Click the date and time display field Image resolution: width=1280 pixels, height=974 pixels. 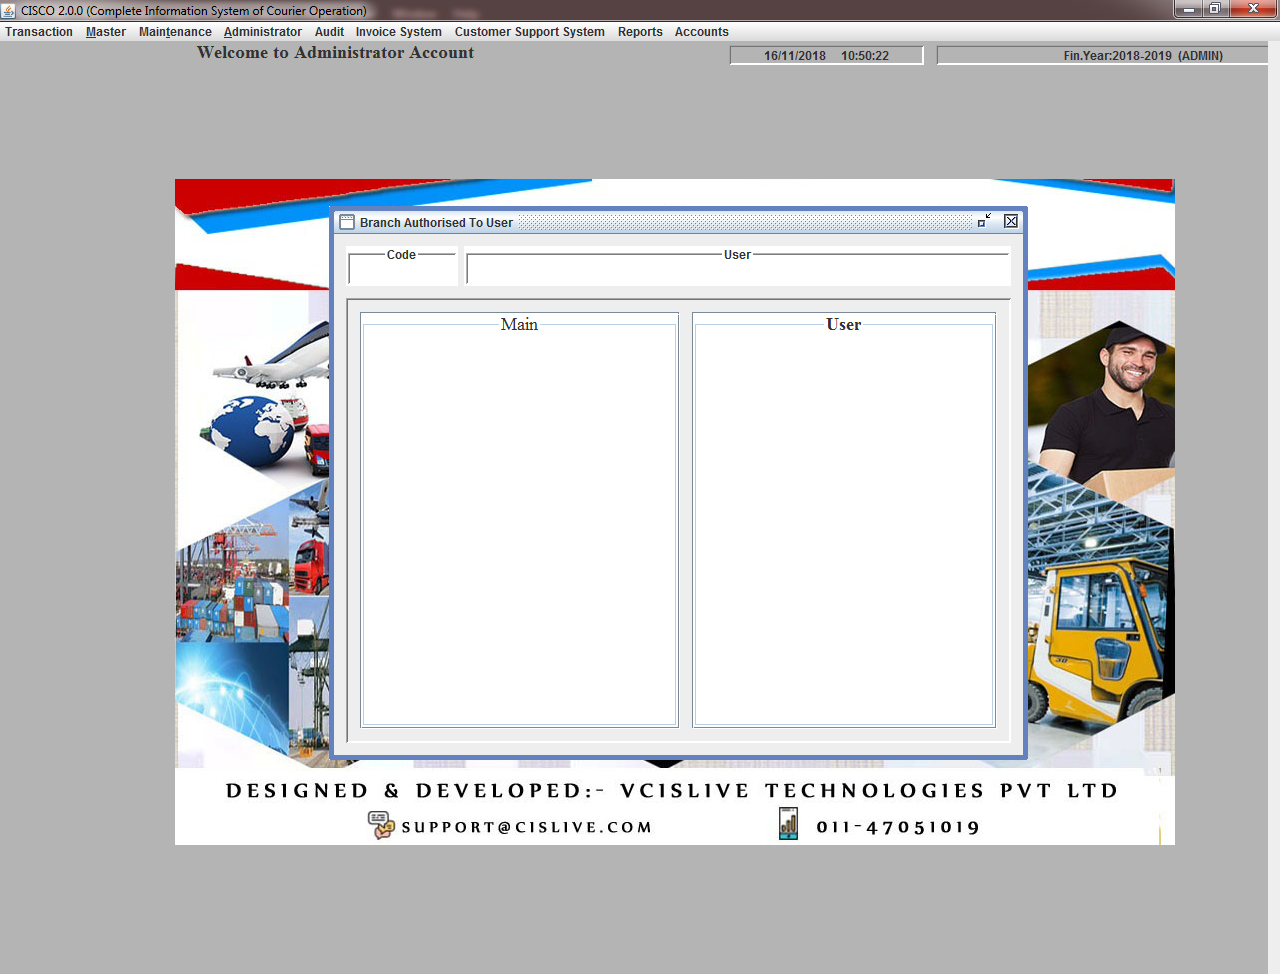[x=826, y=55]
